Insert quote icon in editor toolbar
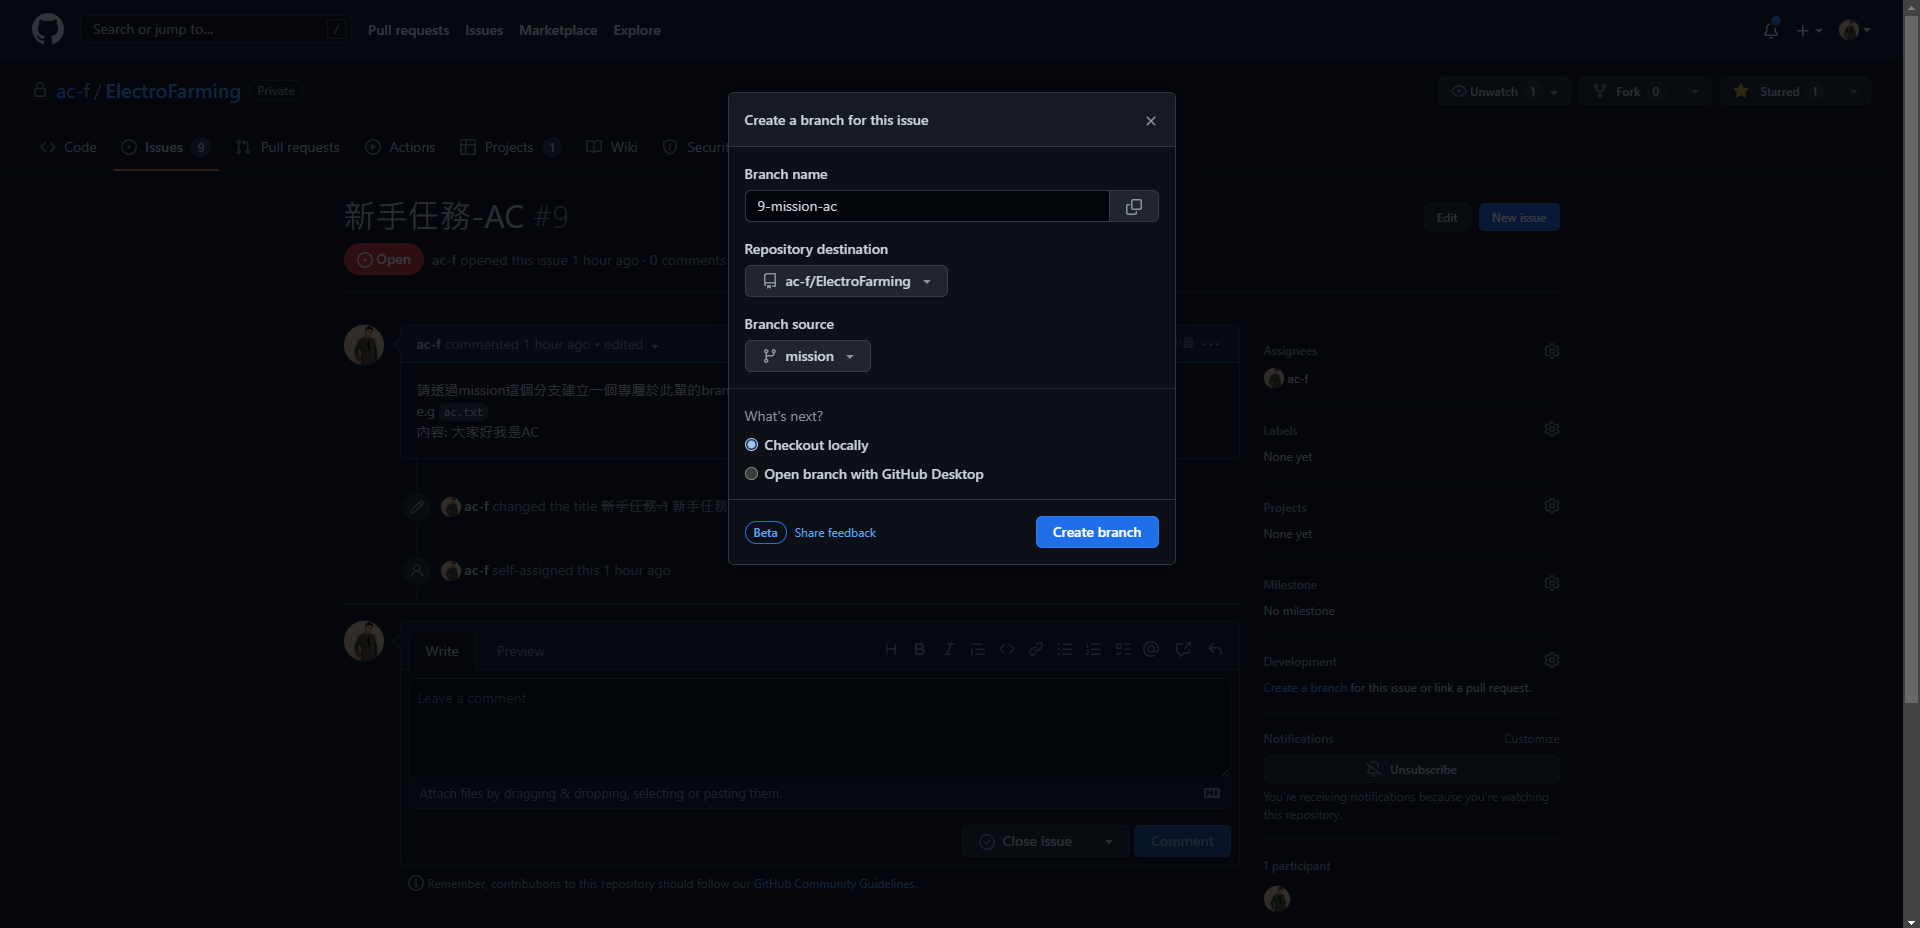 pos(978,649)
